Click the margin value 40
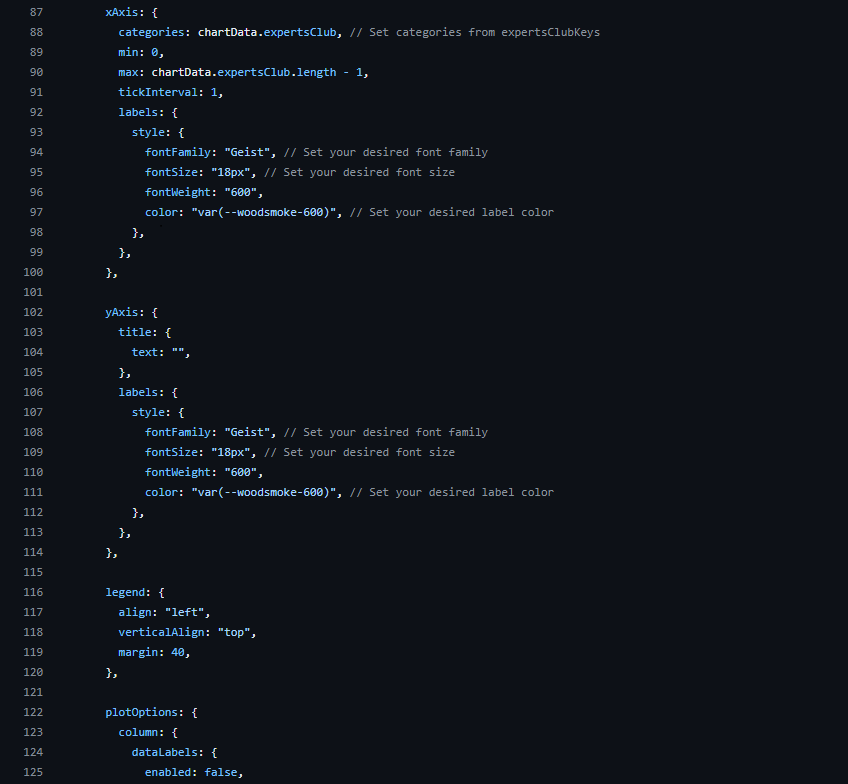The width and height of the screenshot is (848, 784). (177, 652)
